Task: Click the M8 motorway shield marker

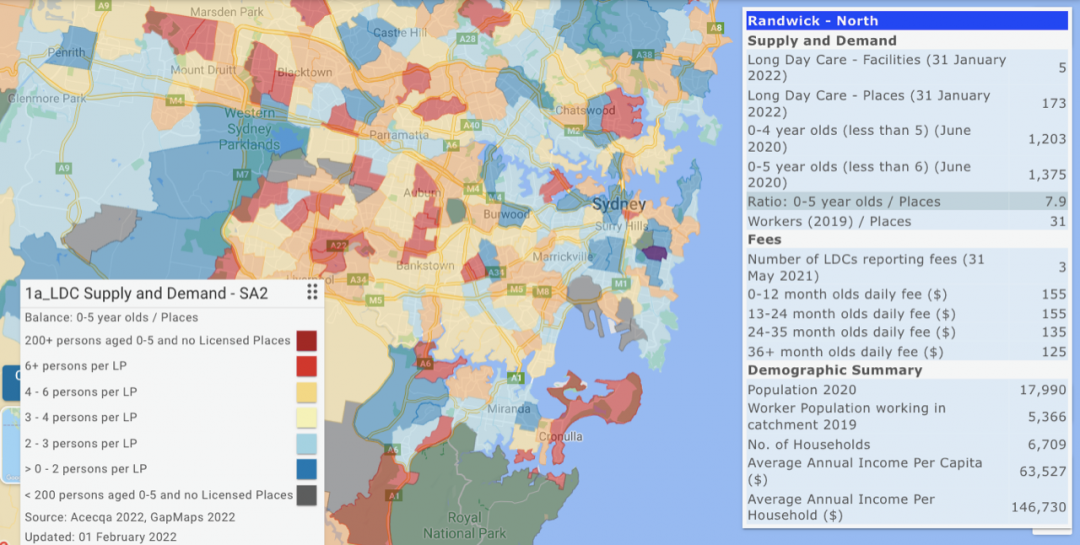Action: [x=516, y=289]
